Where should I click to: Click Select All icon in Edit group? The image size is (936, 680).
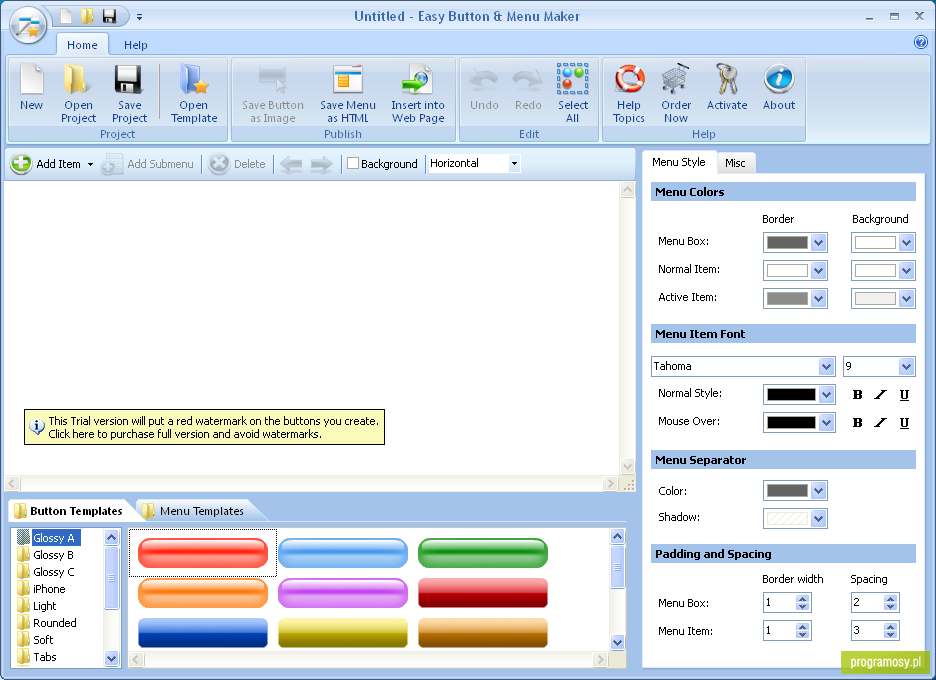tap(572, 79)
